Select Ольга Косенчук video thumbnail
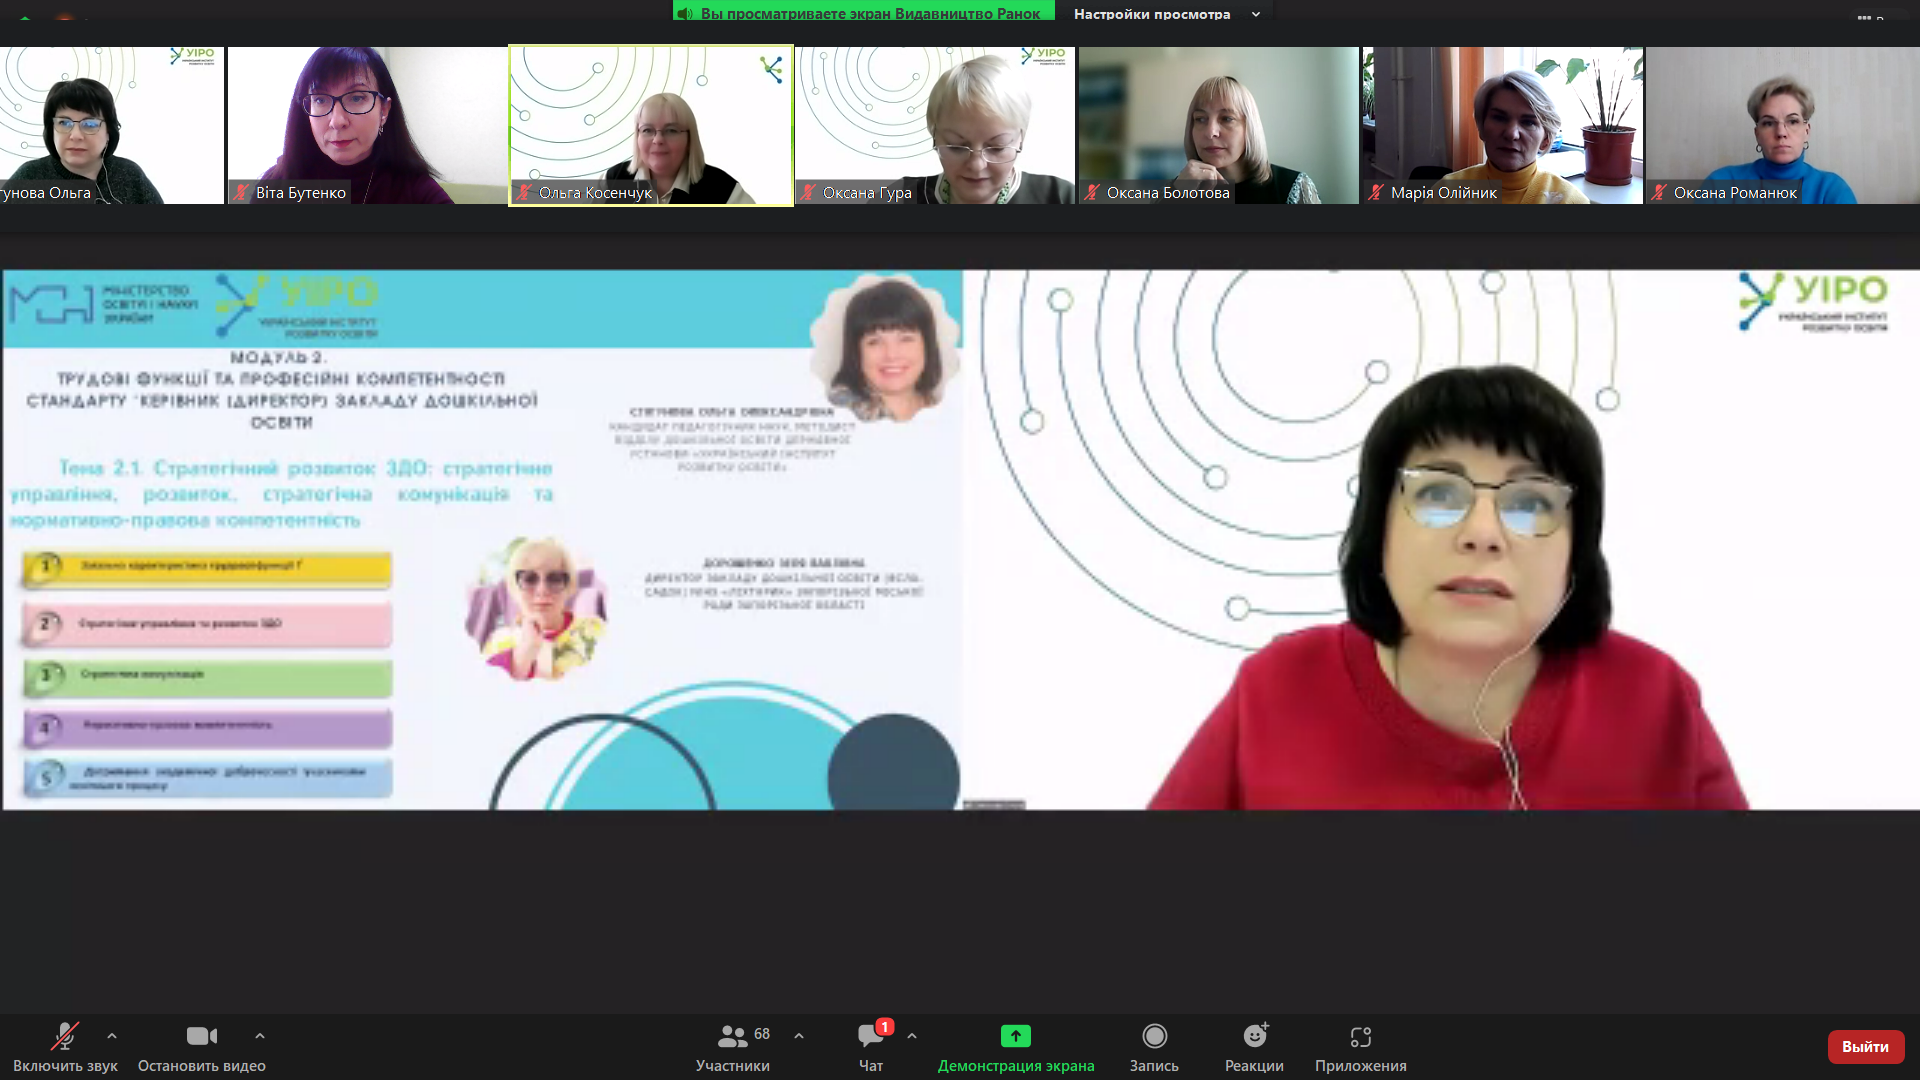 651,125
